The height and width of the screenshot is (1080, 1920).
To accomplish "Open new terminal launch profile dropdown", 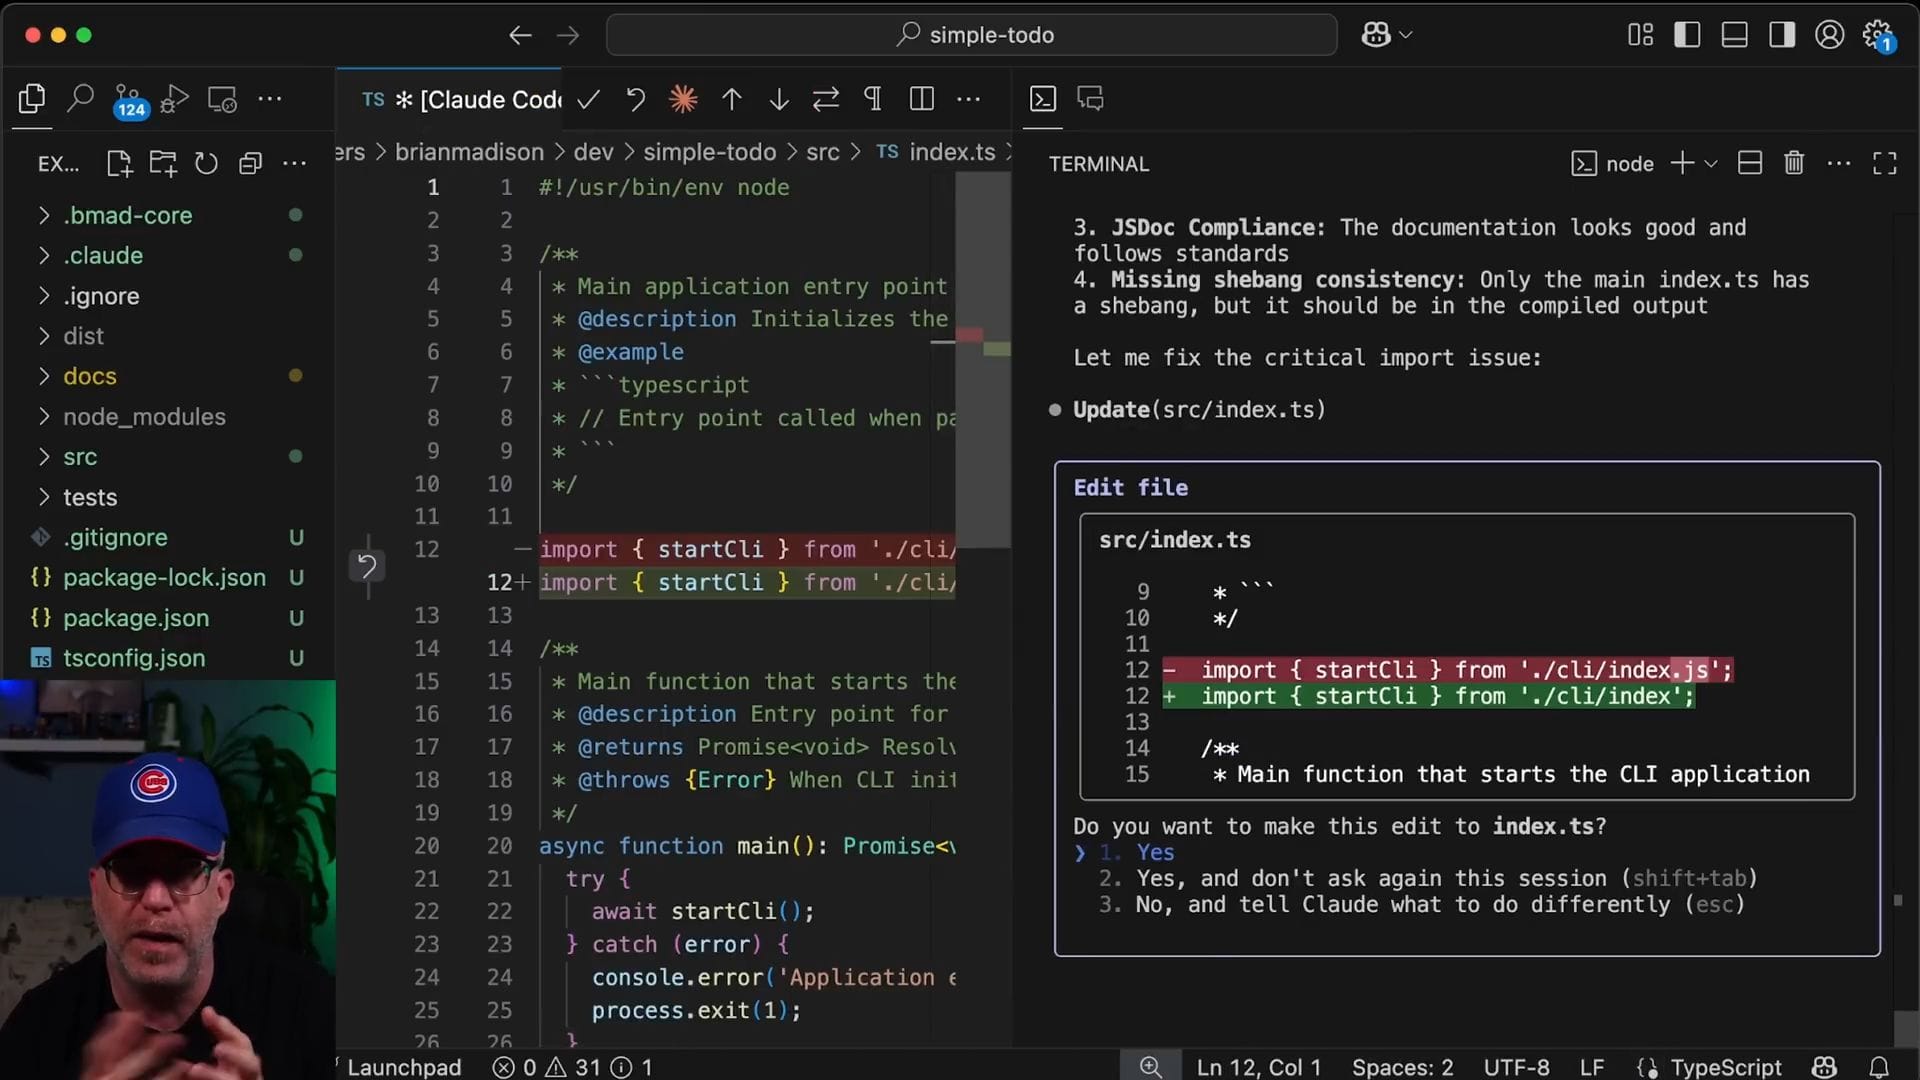I will (x=1711, y=164).
